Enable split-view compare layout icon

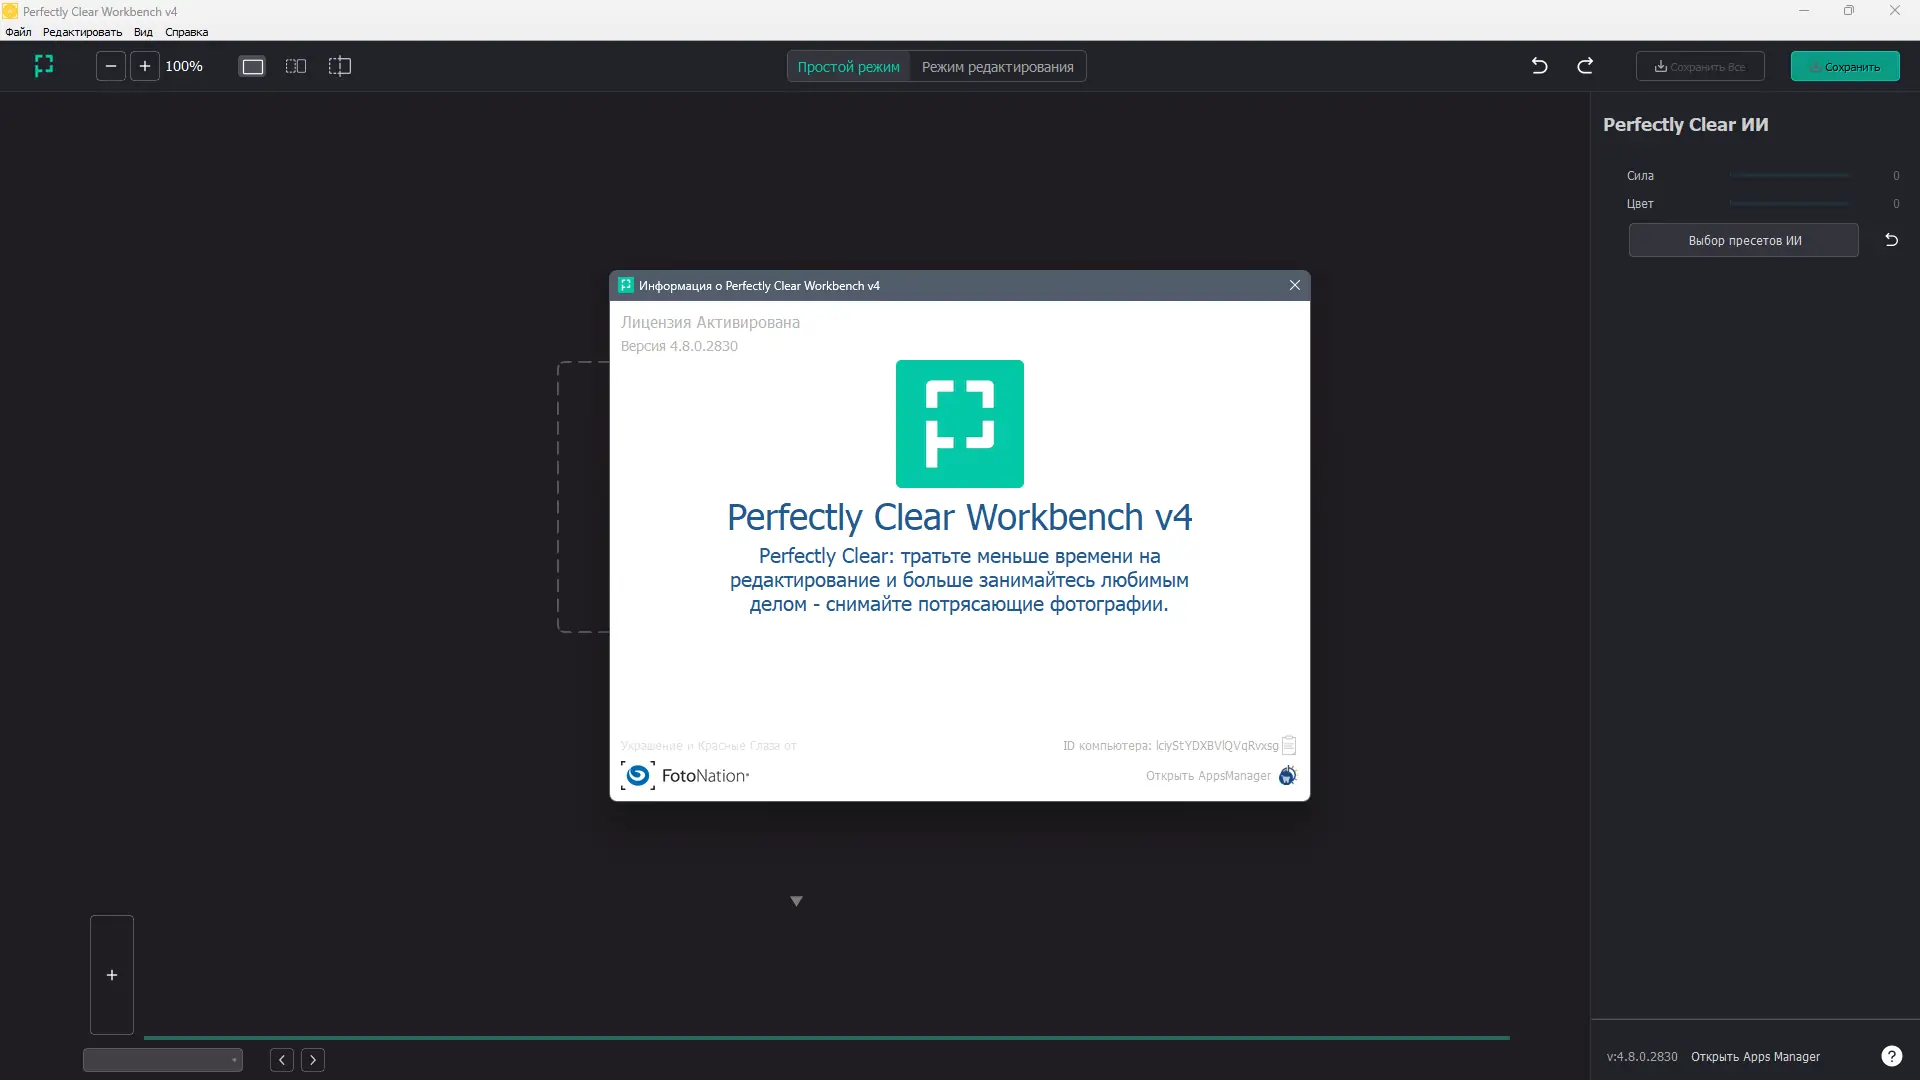click(x=340, y=66)
